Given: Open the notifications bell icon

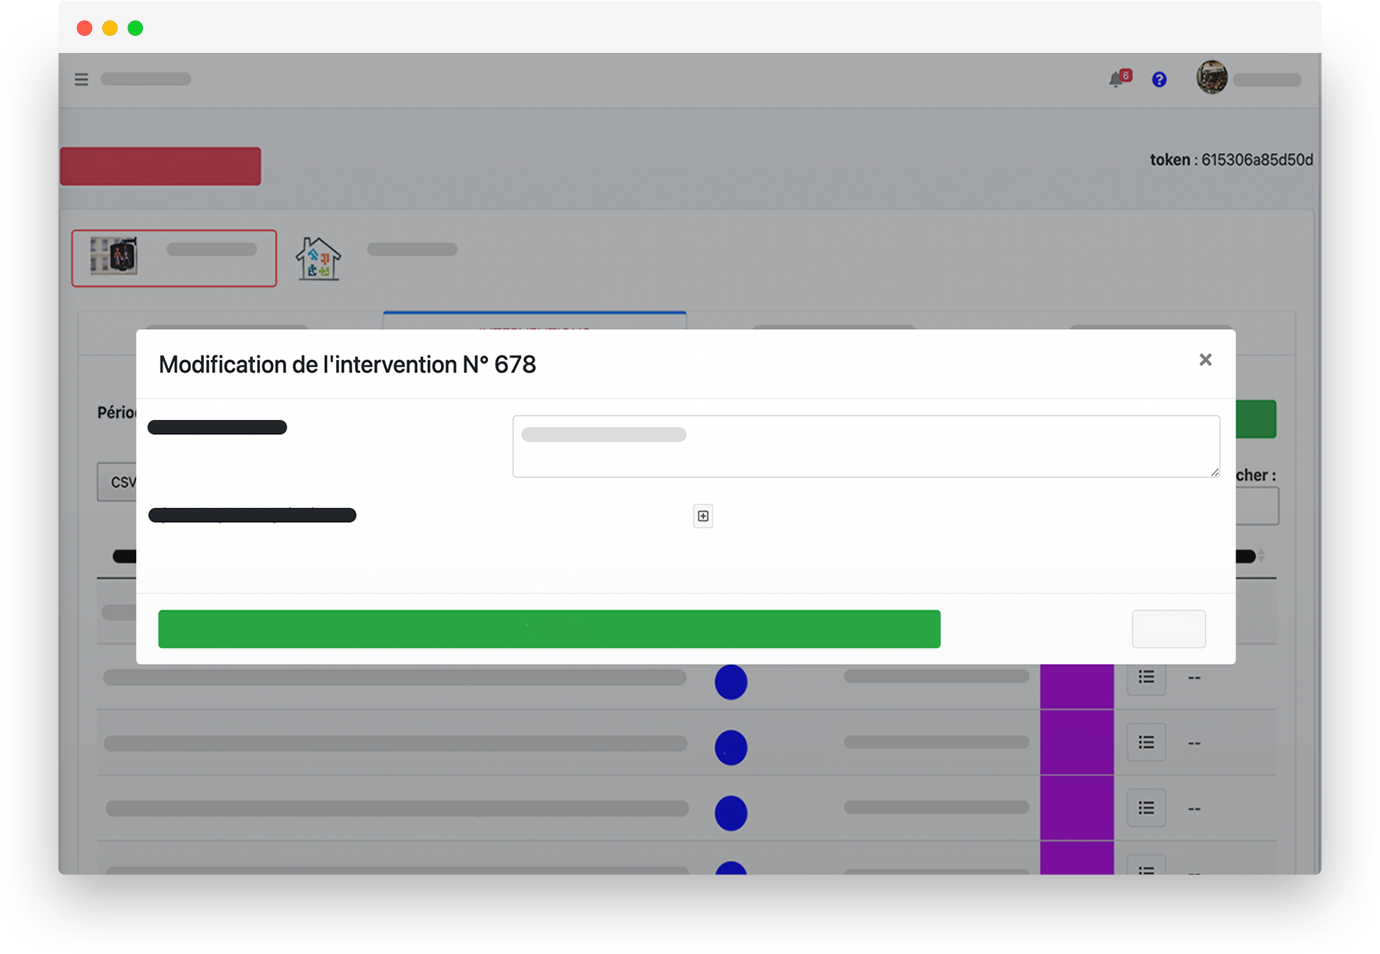Looking at the screenshot, I should point(1118,78).
